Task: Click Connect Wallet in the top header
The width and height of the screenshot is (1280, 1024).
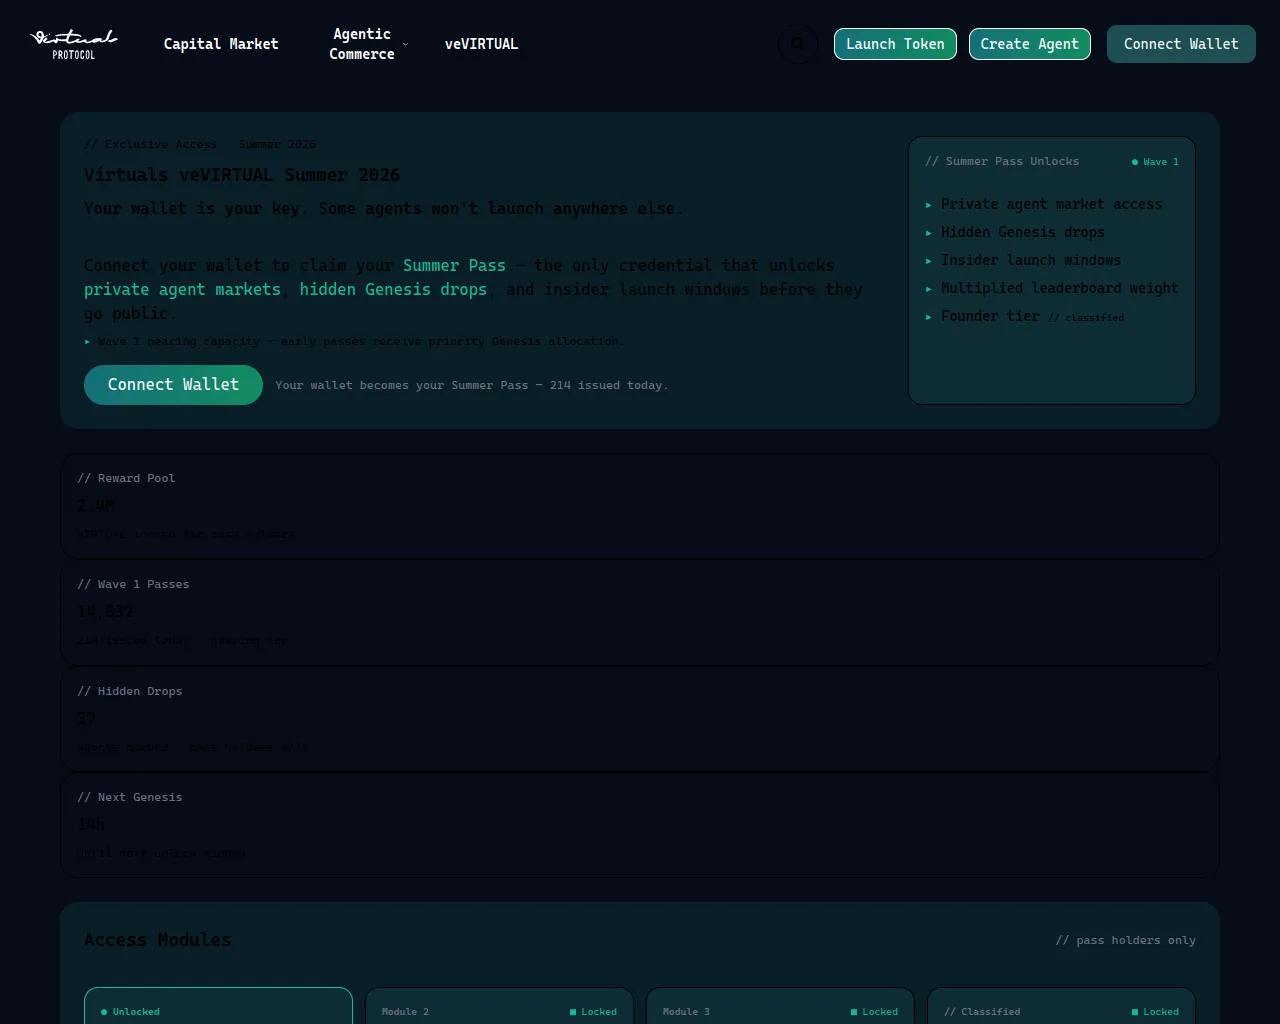Action: coord(1181,44)
